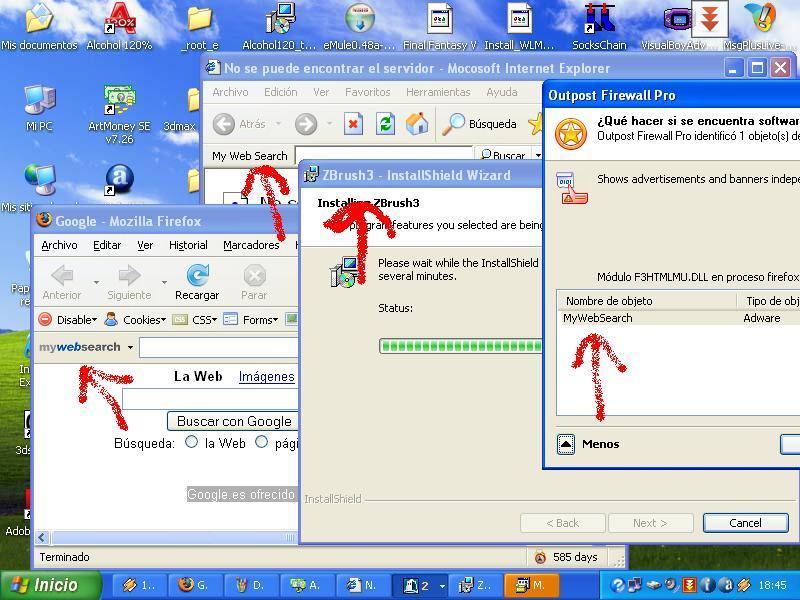Open Editar menu in Firefox
800x600 pixels.
(107, 245)
